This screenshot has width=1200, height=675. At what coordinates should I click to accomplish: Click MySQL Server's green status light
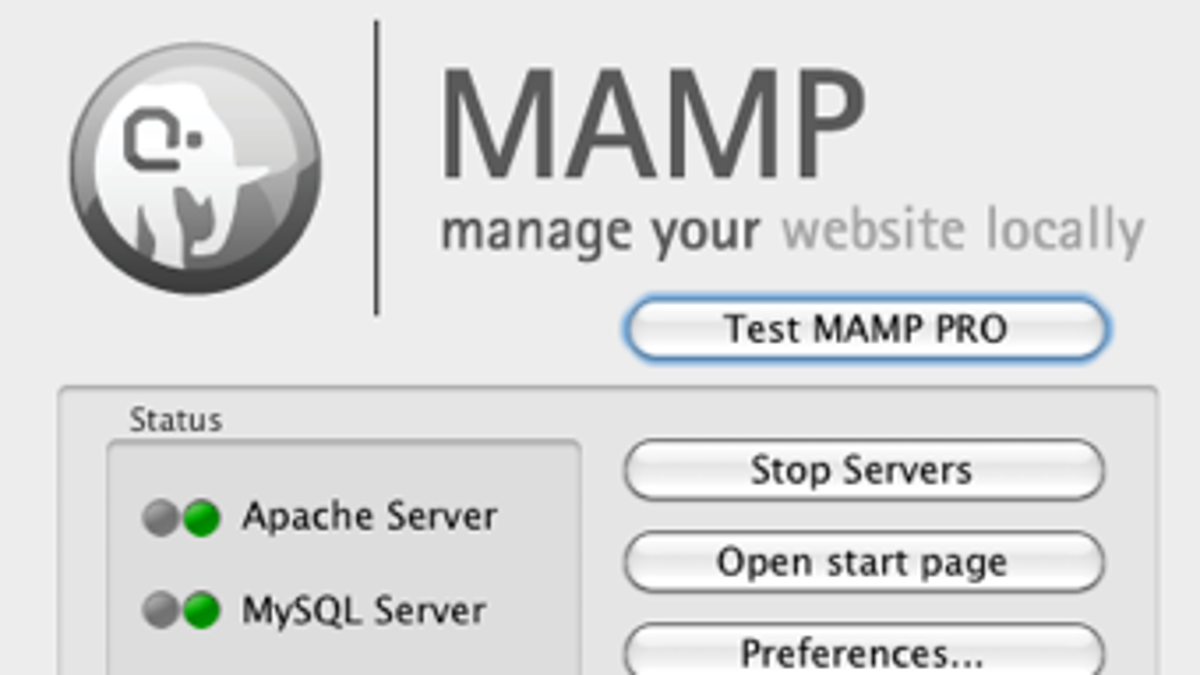202,610
